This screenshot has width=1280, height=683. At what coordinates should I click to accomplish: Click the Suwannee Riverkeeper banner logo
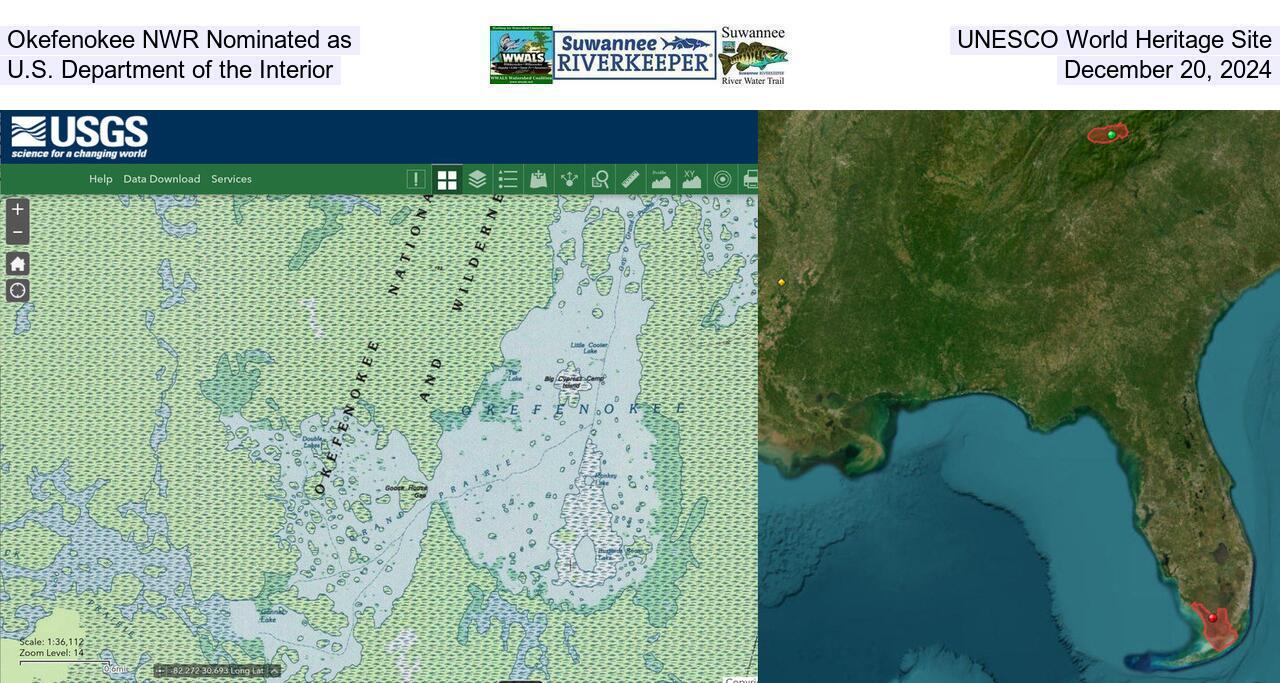click(635, 55)
